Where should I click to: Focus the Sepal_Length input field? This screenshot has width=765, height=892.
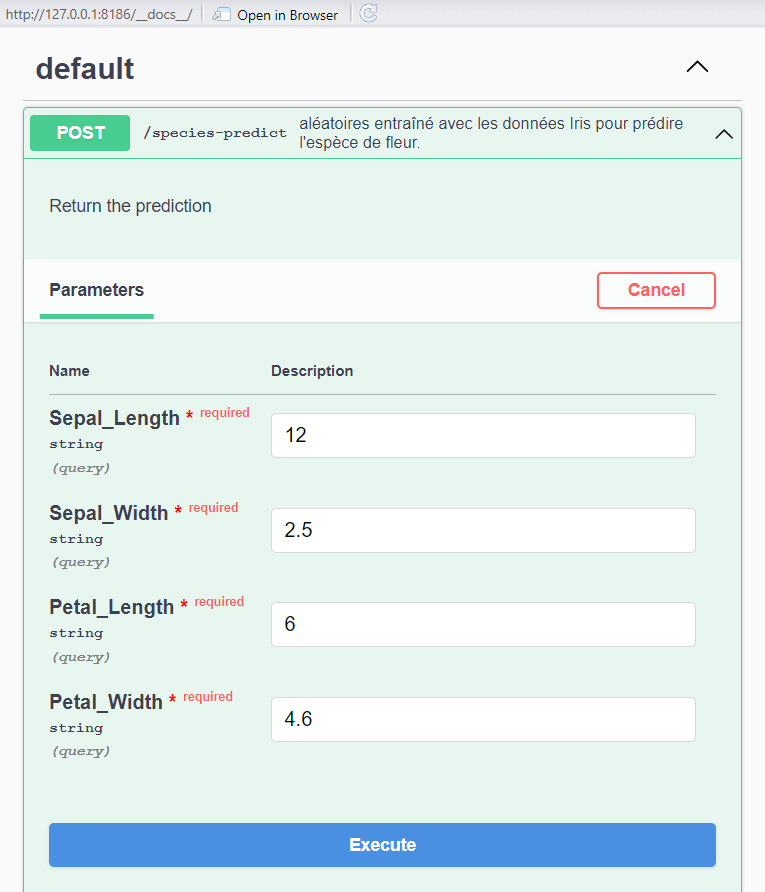click(483, 436)
